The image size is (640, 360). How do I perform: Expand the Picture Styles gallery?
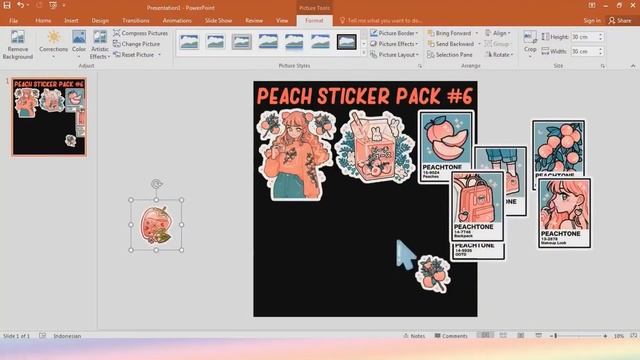[364, 53]
